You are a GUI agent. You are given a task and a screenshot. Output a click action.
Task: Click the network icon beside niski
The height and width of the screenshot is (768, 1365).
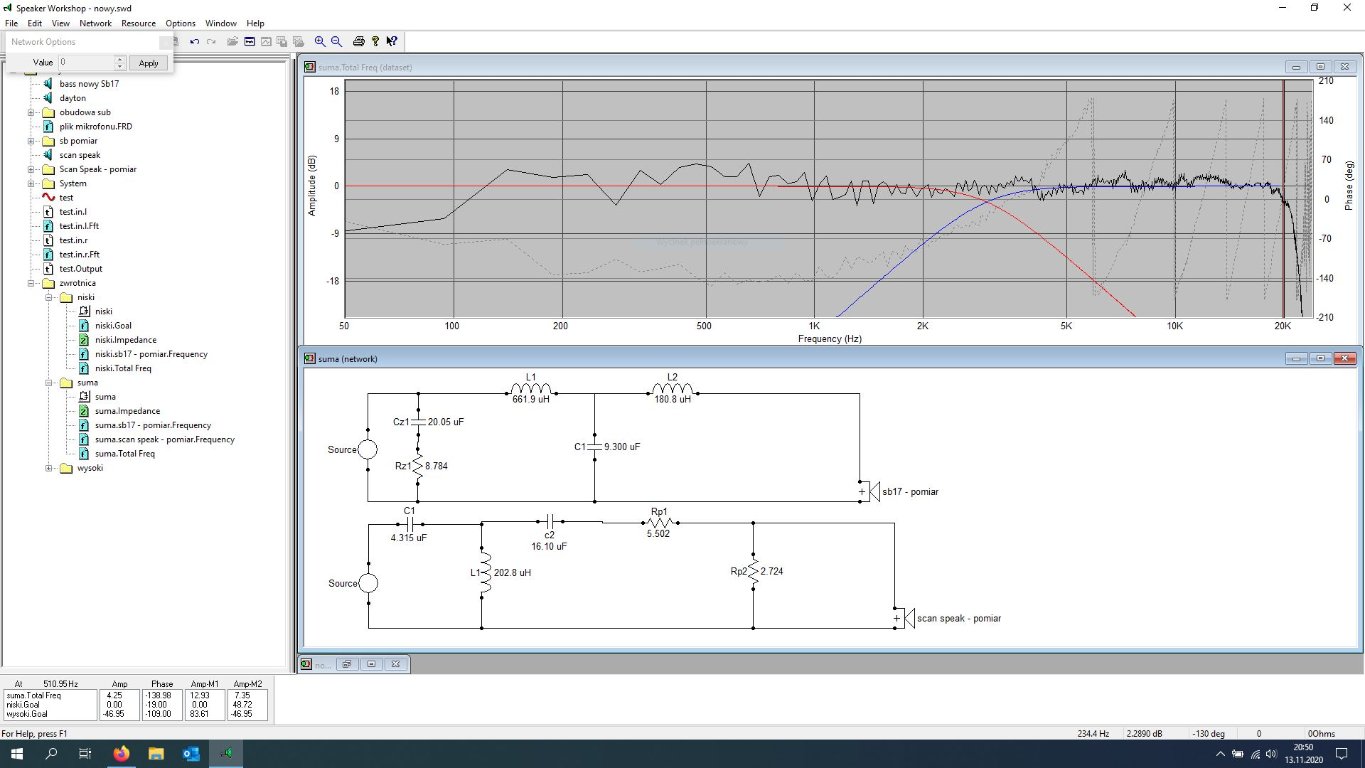(84, 311)
